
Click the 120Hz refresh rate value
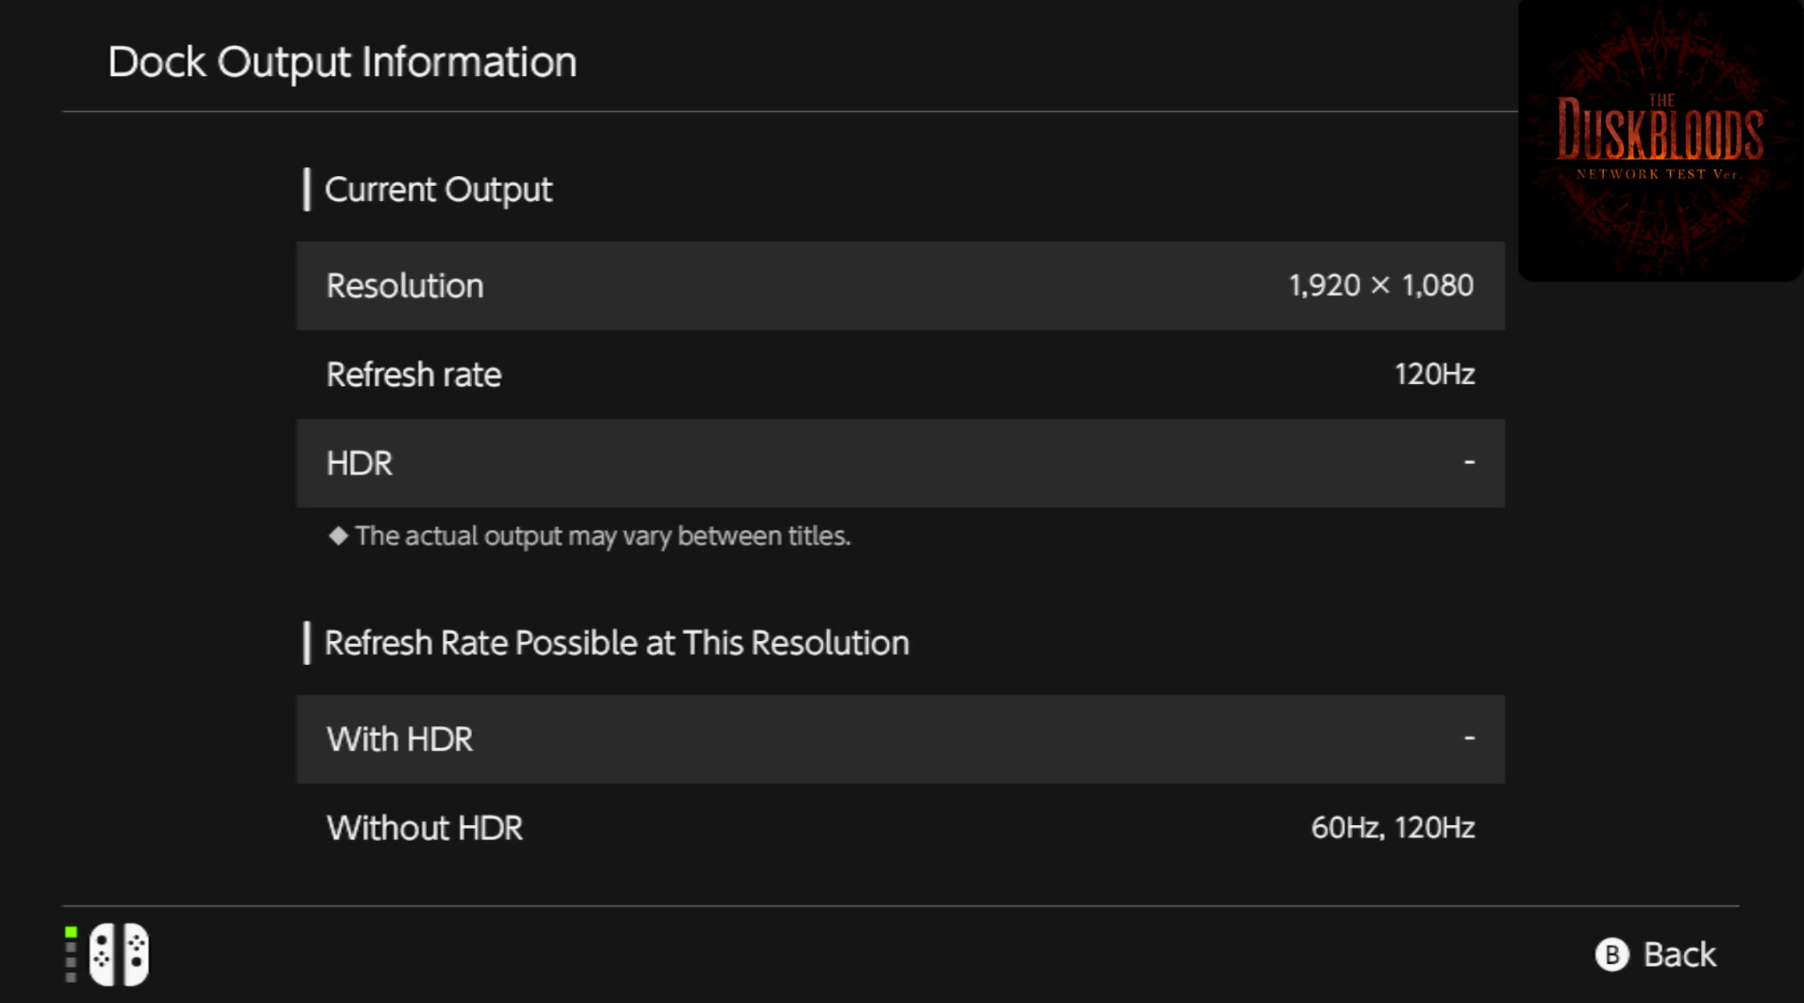[x=1434, y=375]
